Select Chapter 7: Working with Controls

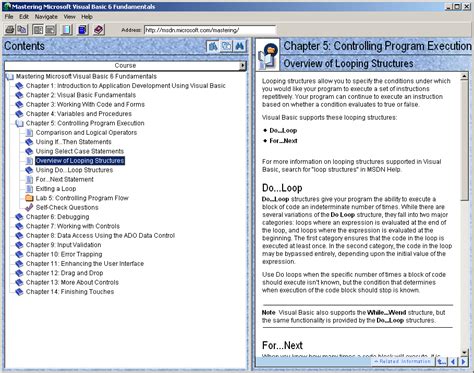(x=73, y=226)
